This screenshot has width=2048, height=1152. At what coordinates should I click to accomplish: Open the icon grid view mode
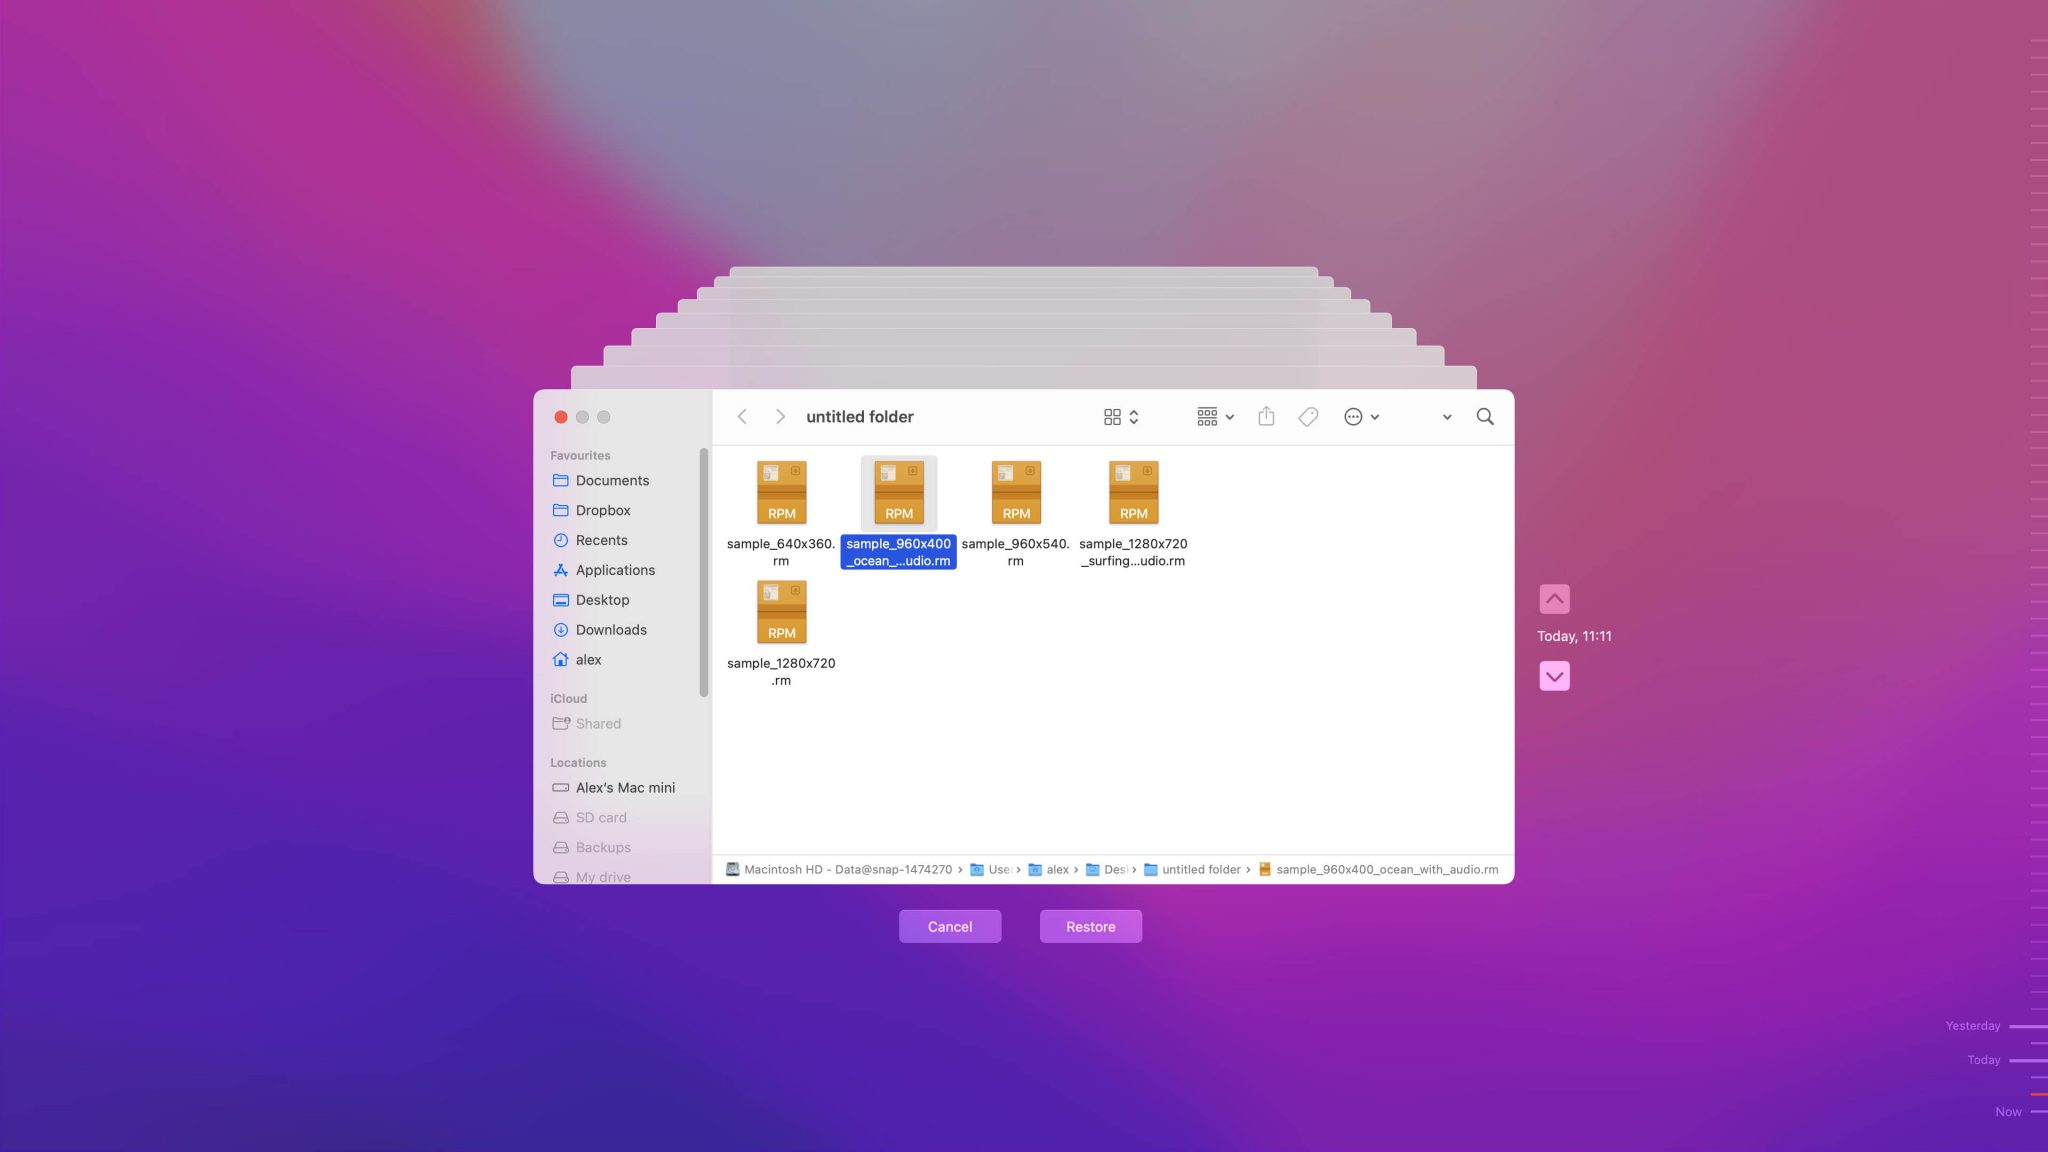[1113, 416]
